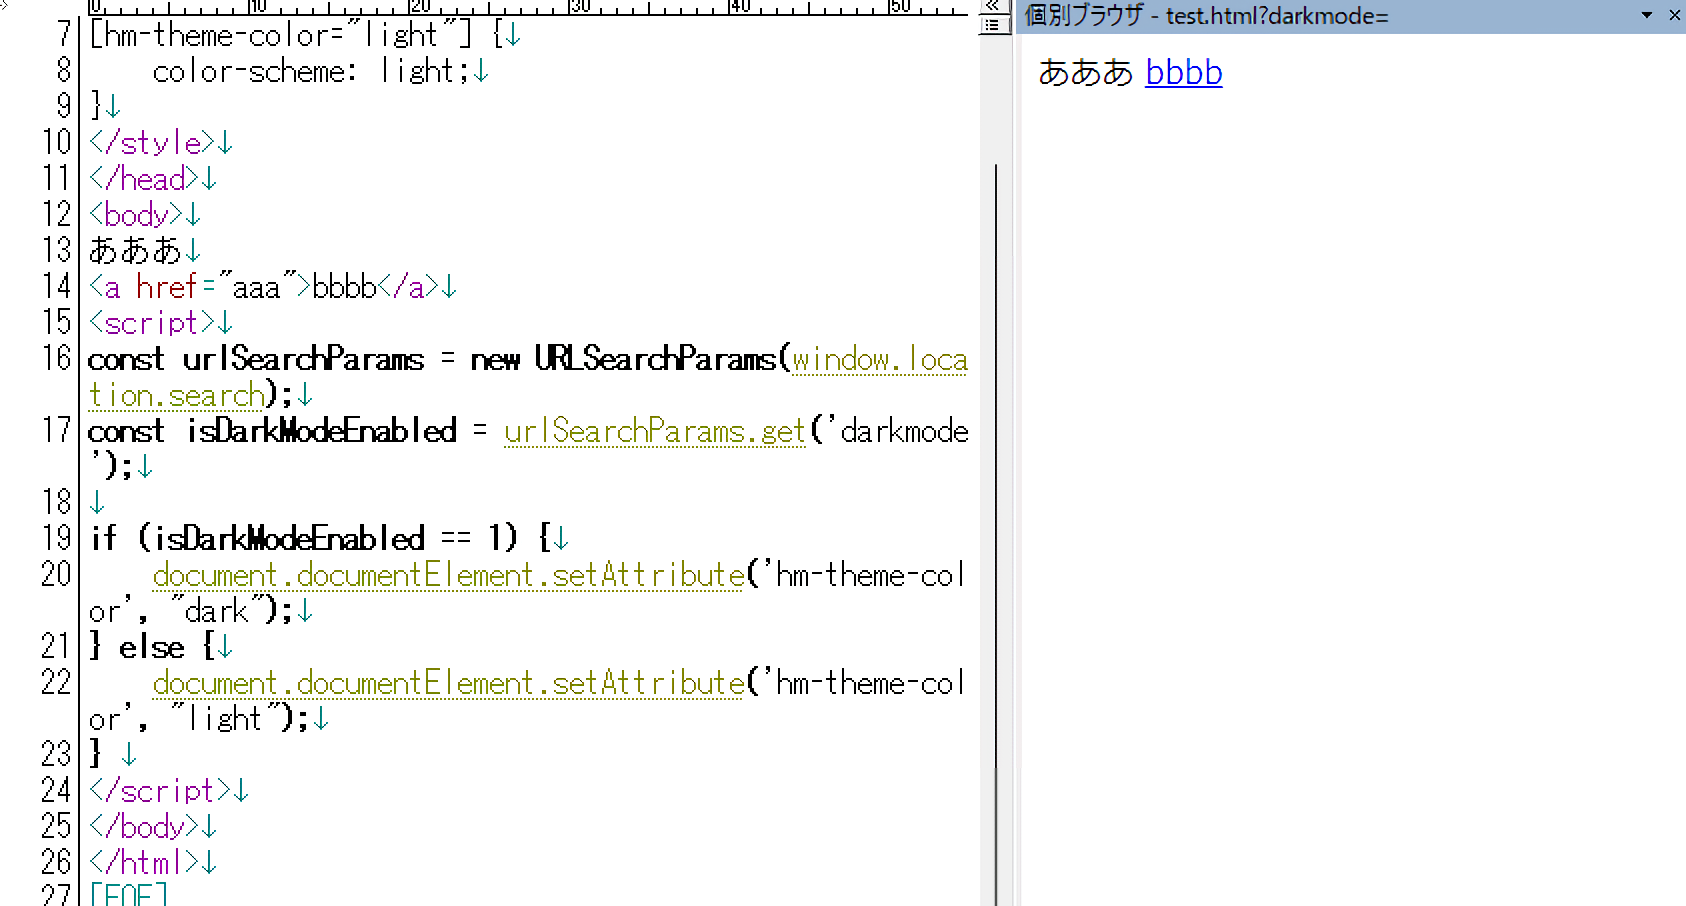The width and height of the screenshot is (1686, 906).
Task: Select line 22 via its line number
Action: (x=56, y=683)
